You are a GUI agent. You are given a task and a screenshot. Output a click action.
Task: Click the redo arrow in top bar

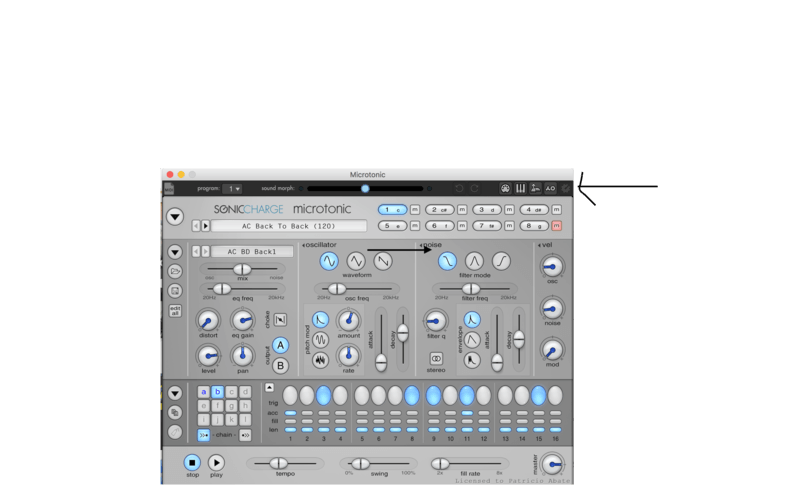pyautogui.click(x=474, y=189)
